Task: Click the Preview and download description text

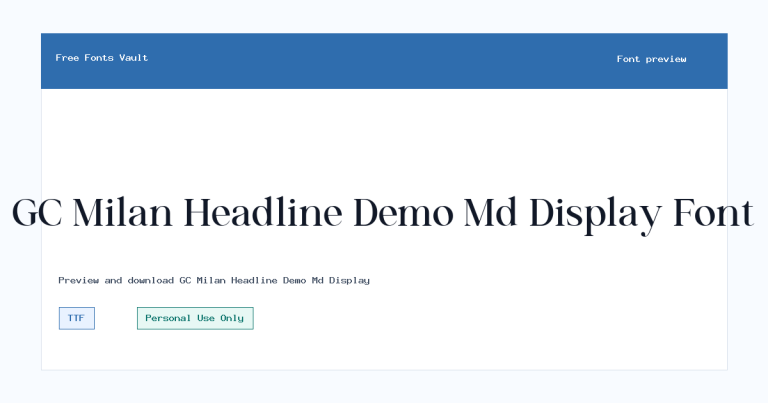Action: (x=214, y=281)
